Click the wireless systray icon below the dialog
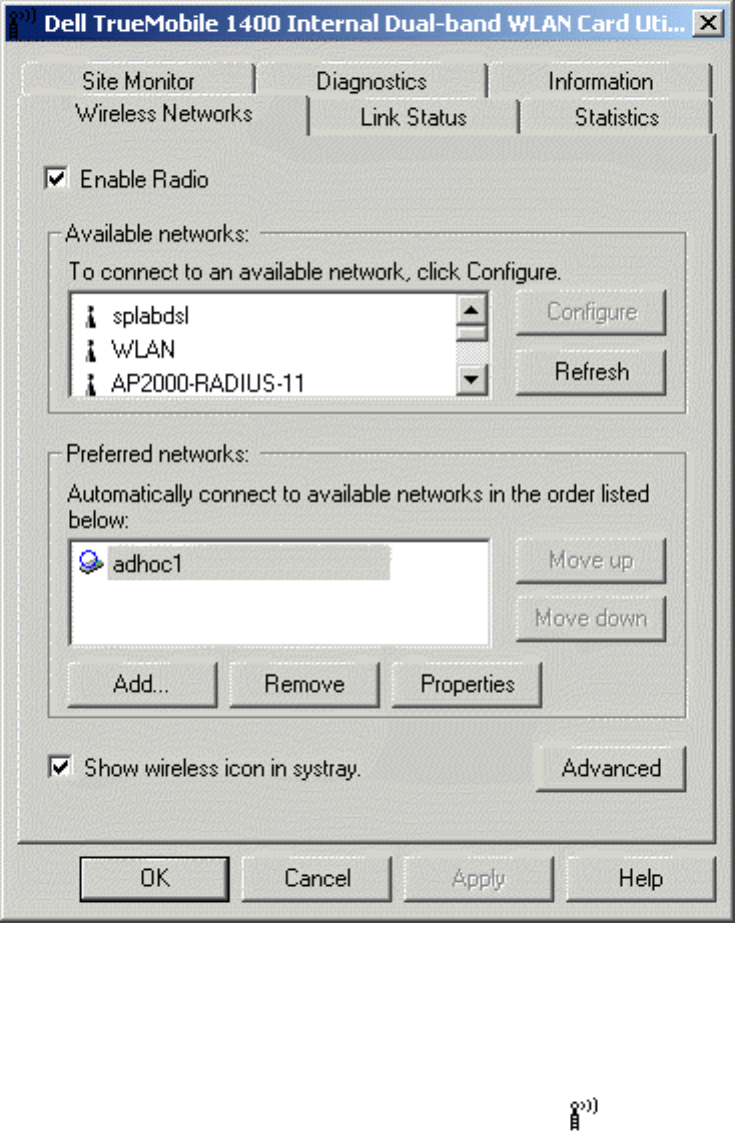 [583, 1114]
